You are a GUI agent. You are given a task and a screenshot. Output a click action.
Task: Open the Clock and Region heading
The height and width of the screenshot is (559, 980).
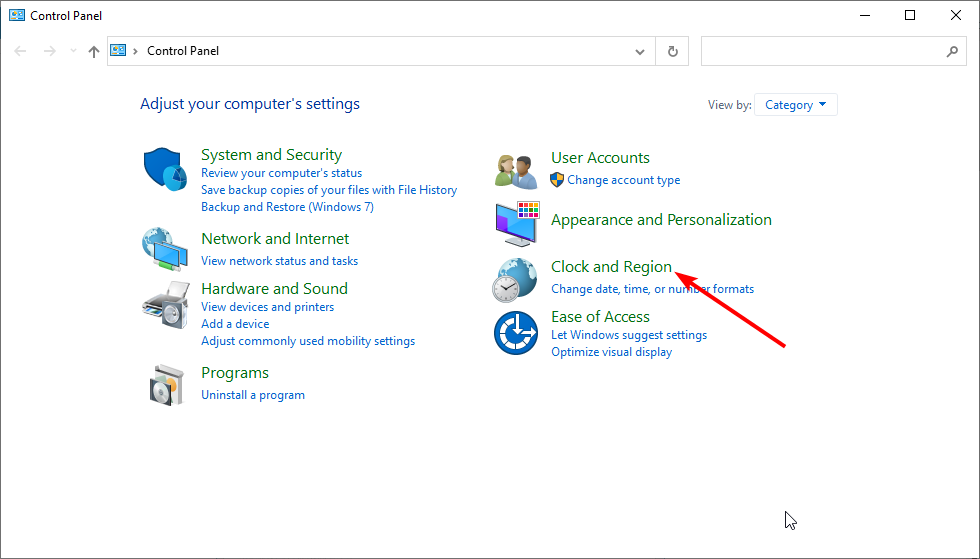click(x=611, y=266)
